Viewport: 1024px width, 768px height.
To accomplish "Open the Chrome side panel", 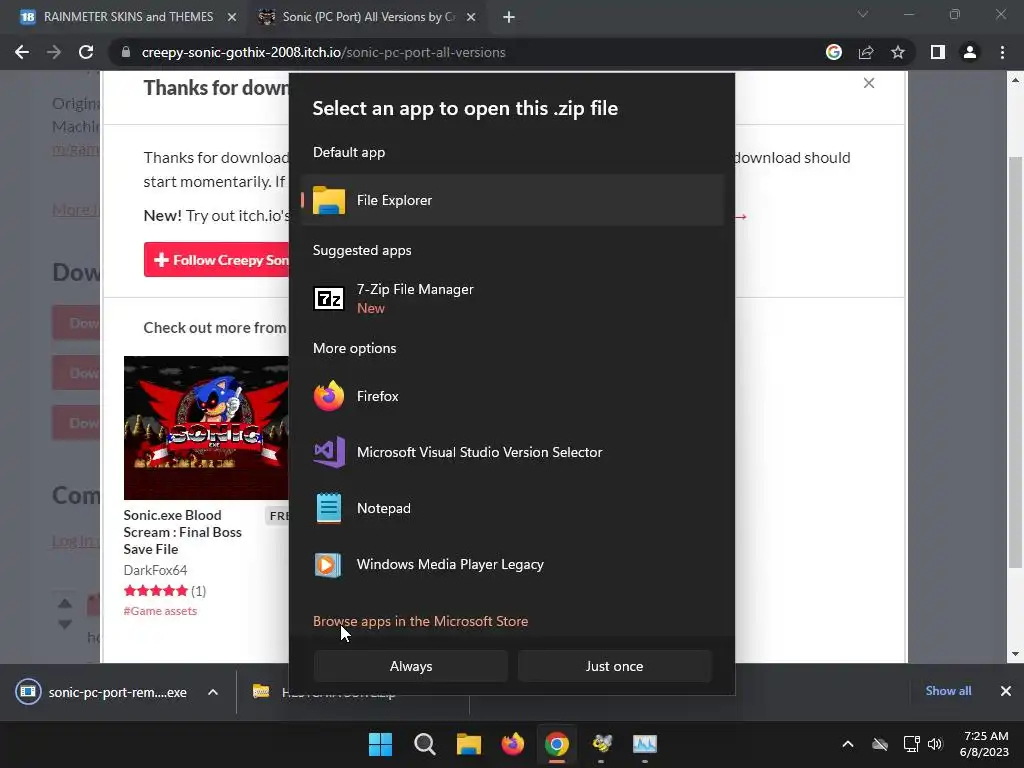I will click(x=938, y=52).
